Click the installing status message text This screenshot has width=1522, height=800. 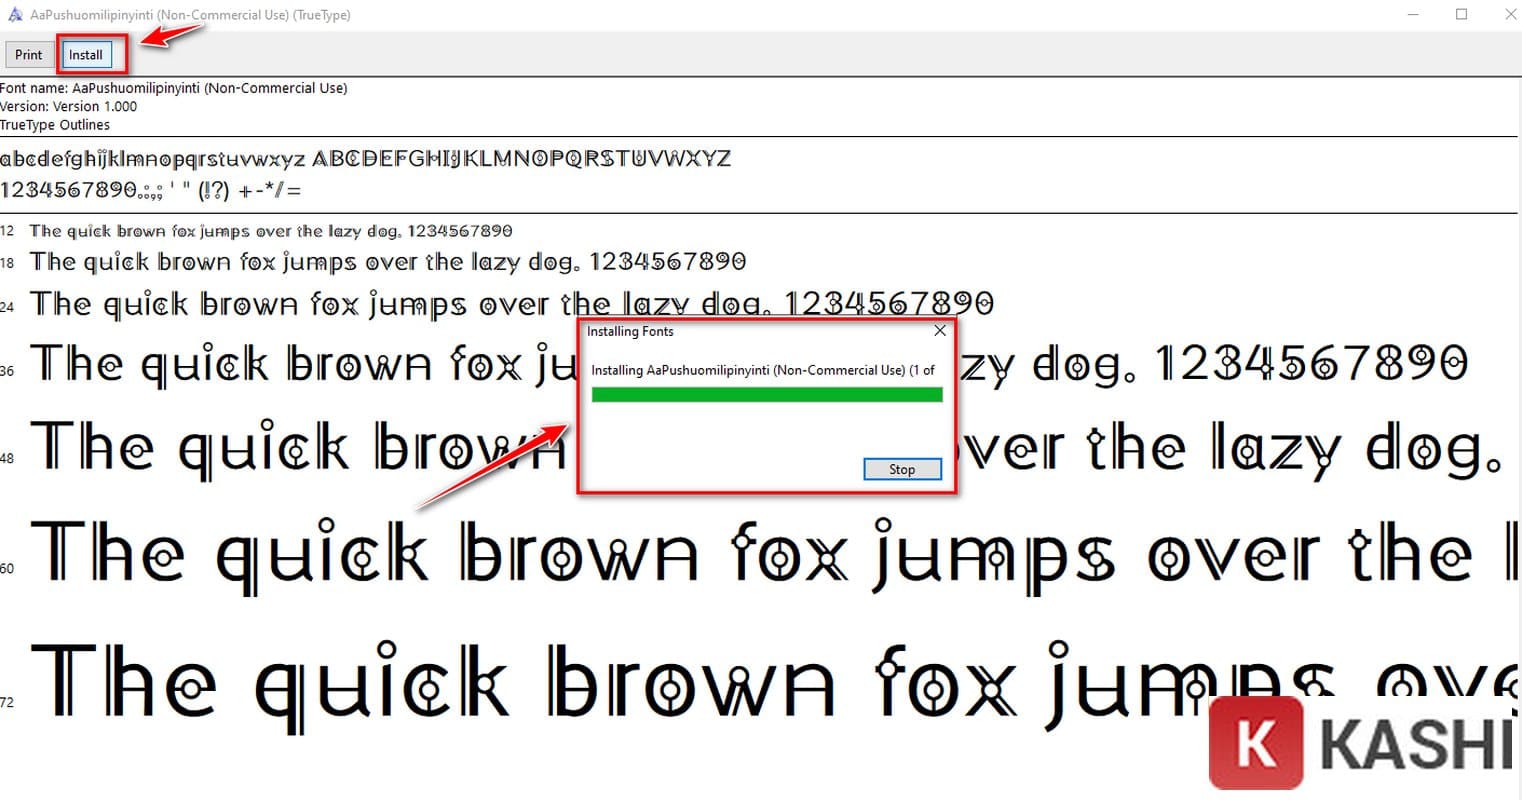762,370
